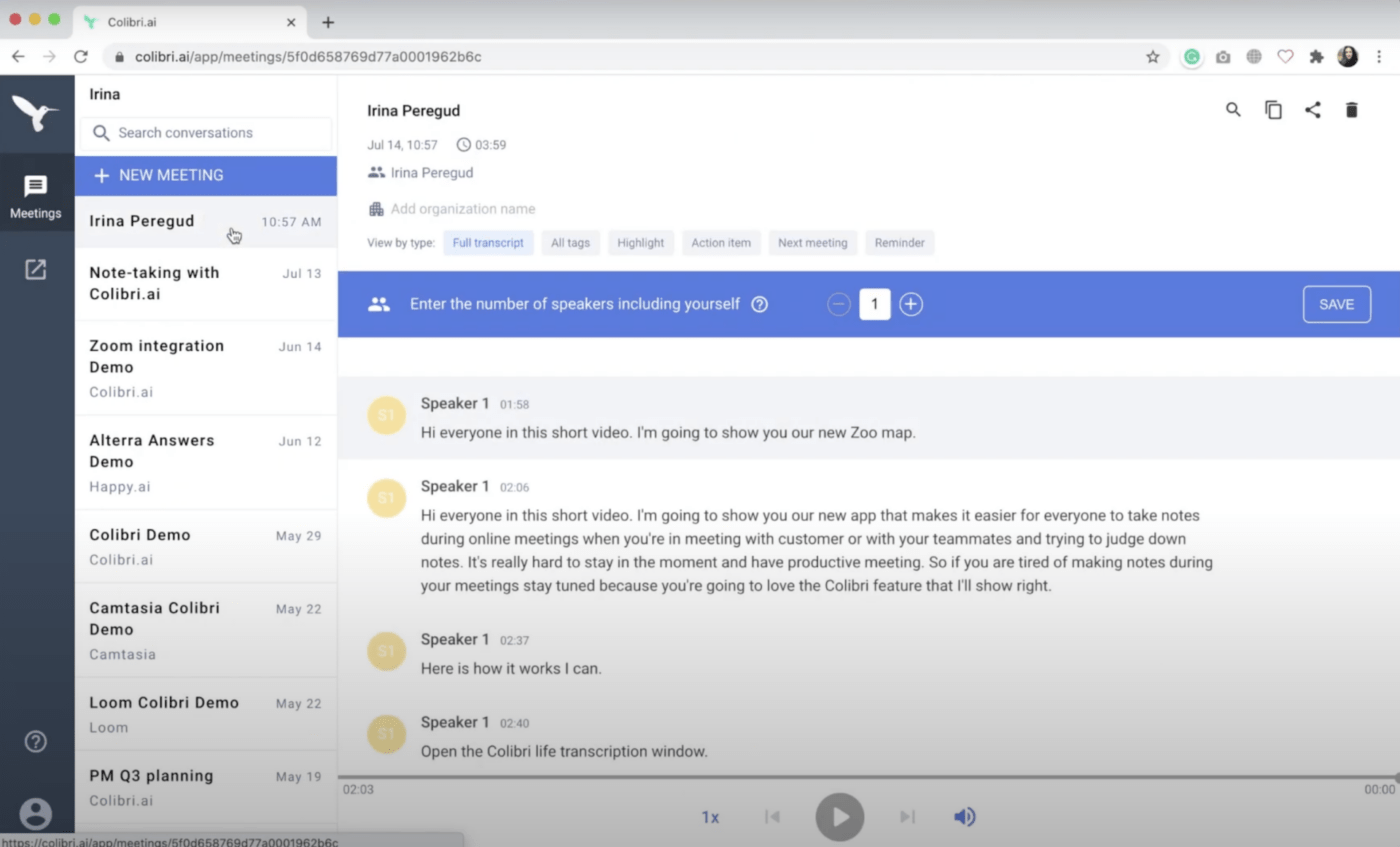Select the Highlight view filter

[640, 243]
